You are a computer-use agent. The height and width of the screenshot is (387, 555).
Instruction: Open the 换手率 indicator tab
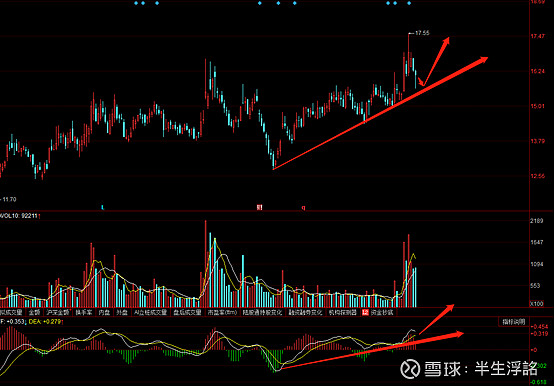84,312
